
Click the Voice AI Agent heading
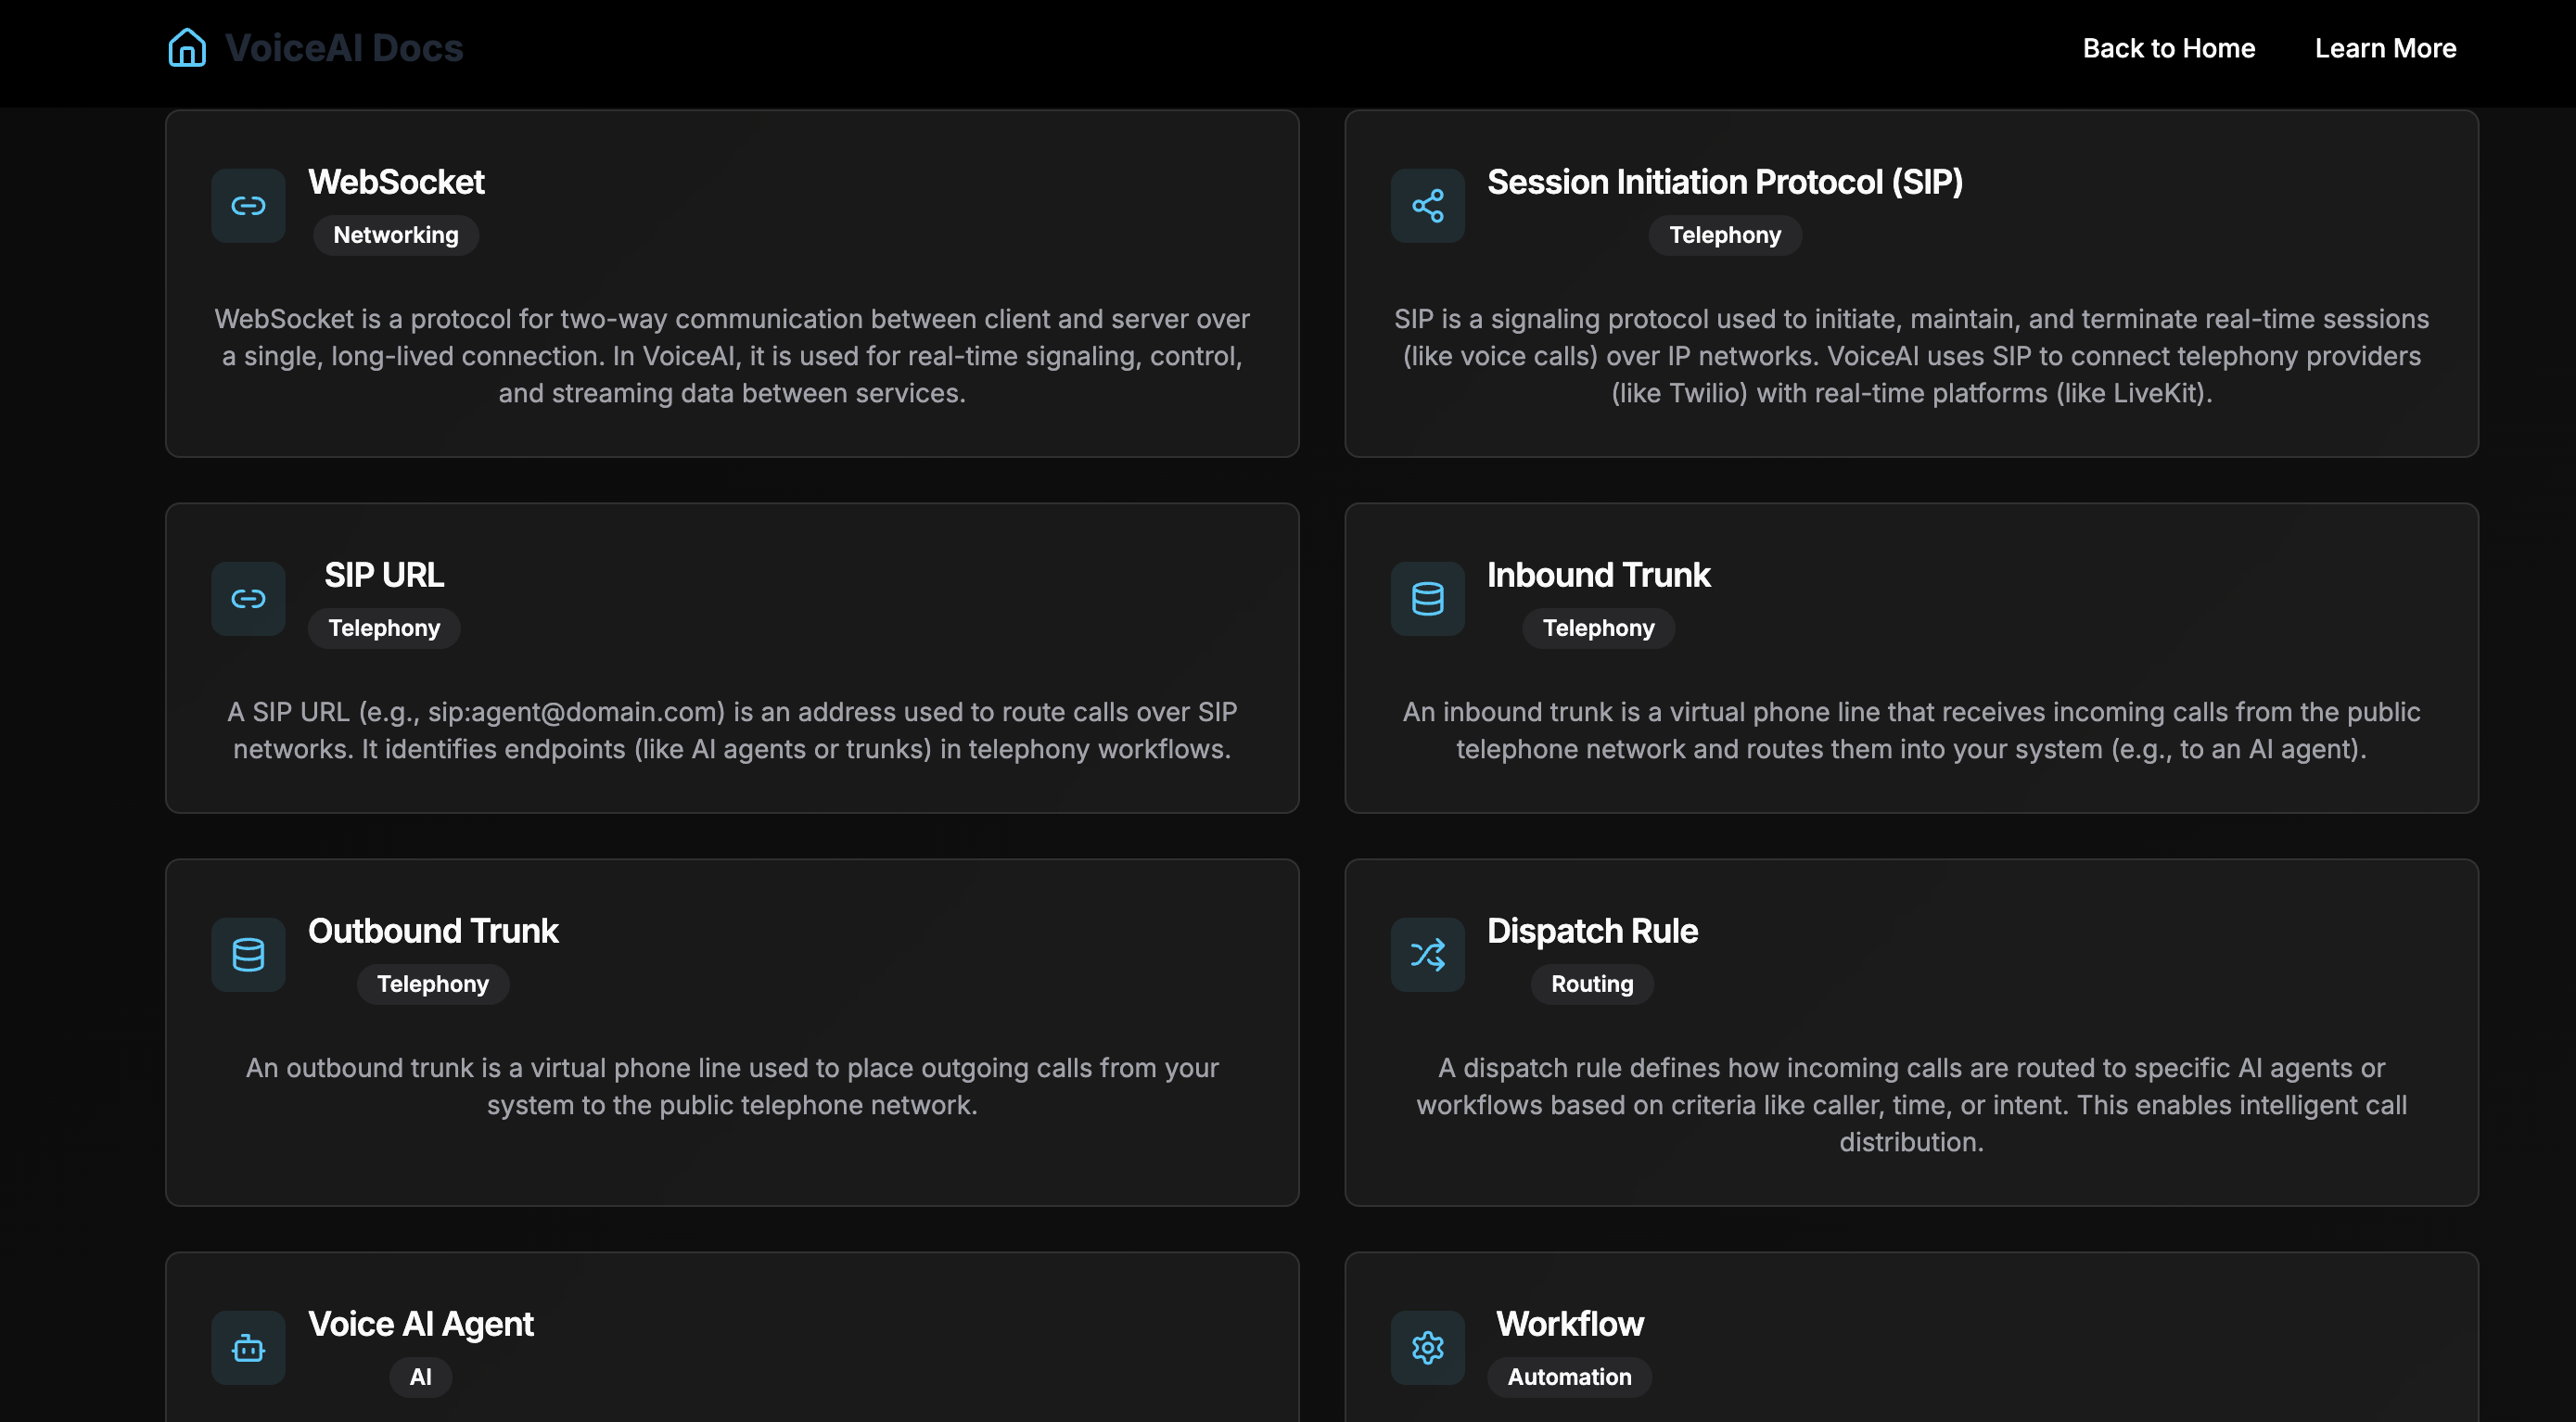(420, 1324)
